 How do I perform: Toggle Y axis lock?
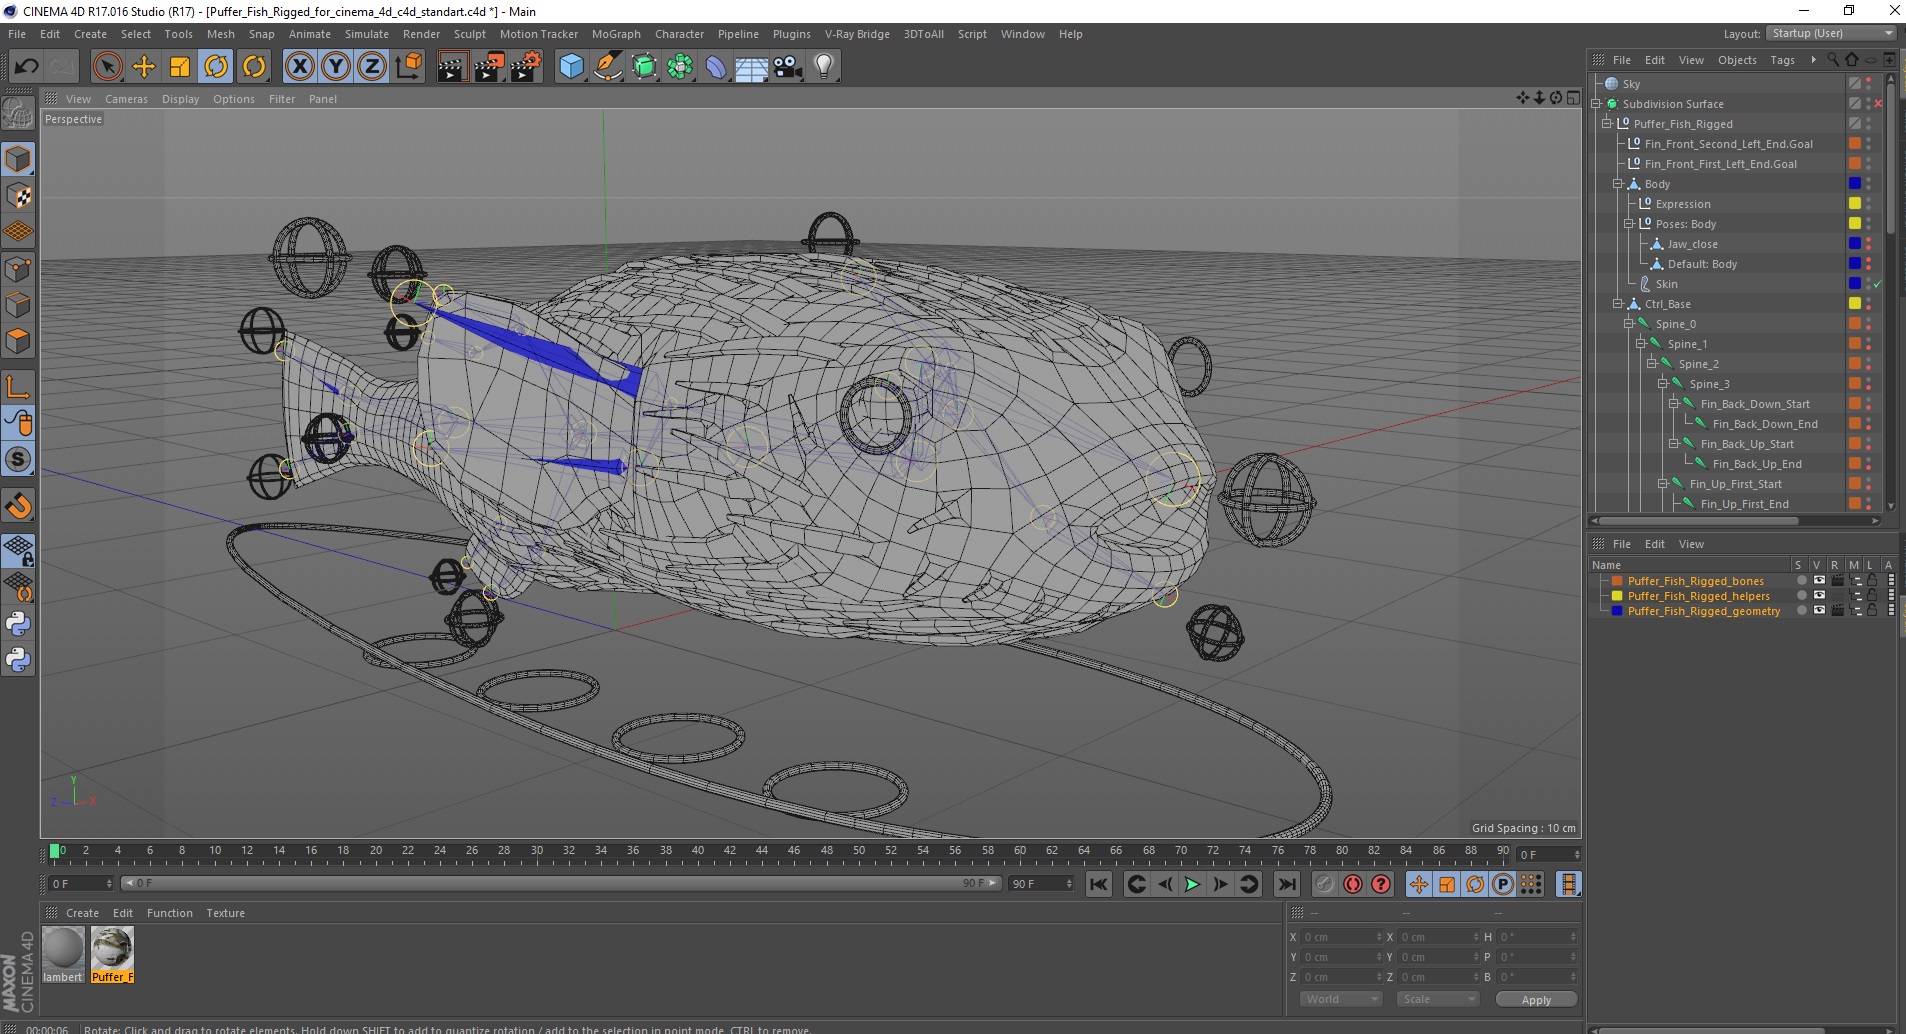pyautogui.click(x=336, y=67)
